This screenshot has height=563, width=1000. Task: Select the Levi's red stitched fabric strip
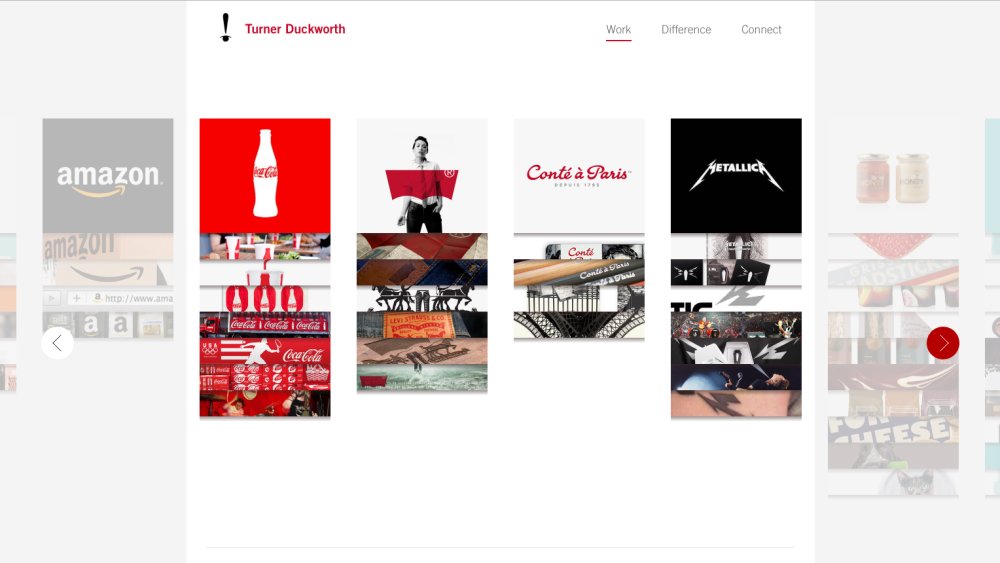pyautogui.click(x=422, y=247)
